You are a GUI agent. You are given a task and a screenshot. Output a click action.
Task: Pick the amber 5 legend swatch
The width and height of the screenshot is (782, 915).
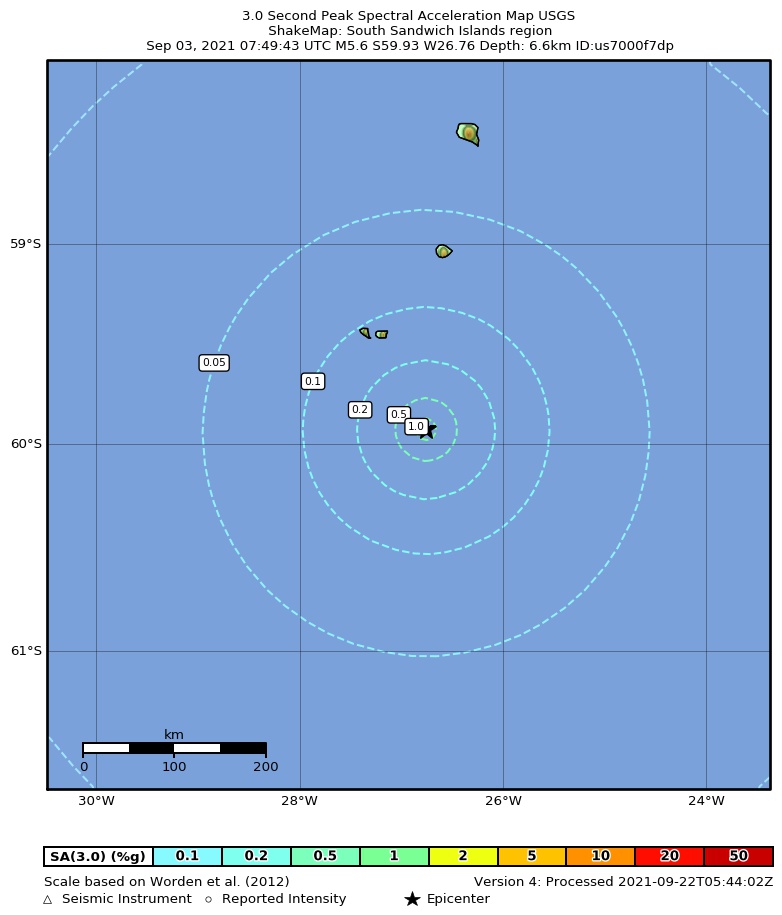click(x=531, y=856)
